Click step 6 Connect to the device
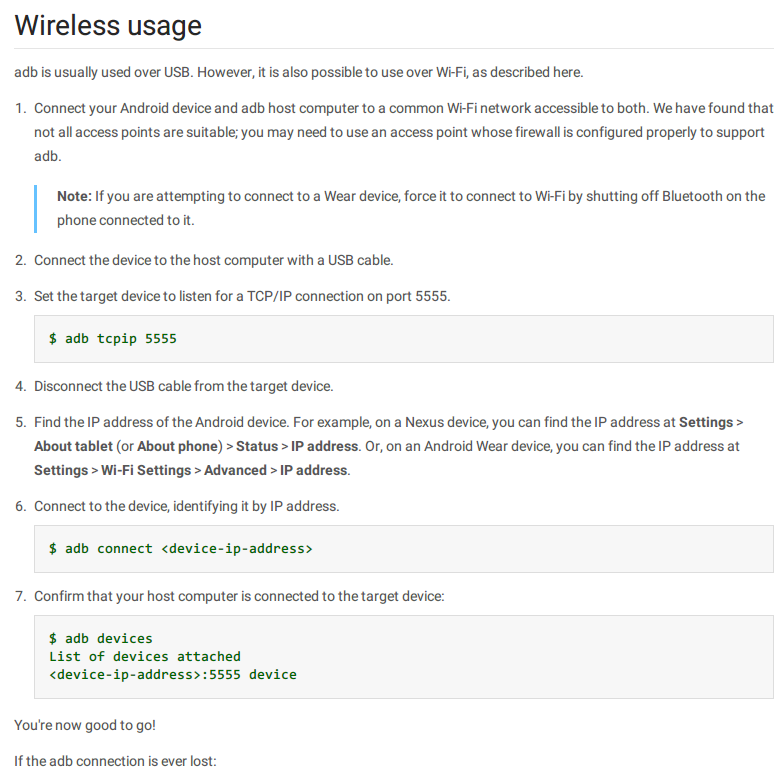 186,506
